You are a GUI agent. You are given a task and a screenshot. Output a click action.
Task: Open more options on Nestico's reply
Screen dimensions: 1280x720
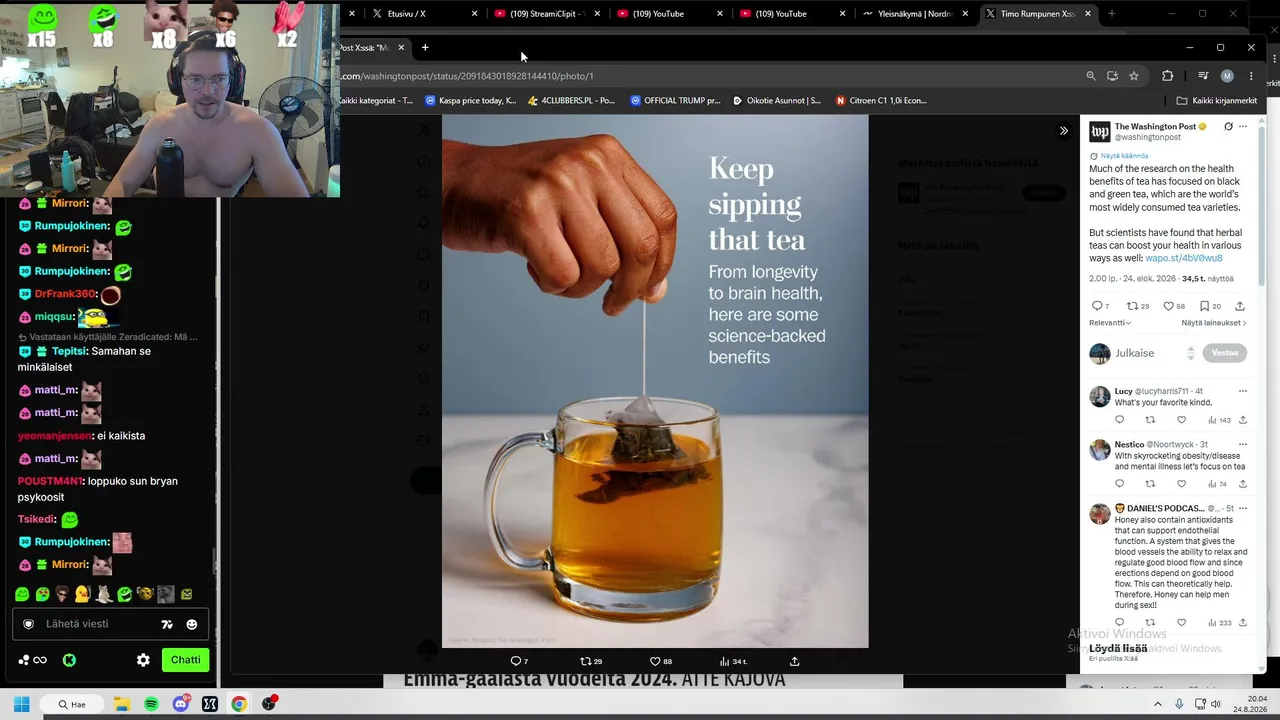[x=1243, y=444]
